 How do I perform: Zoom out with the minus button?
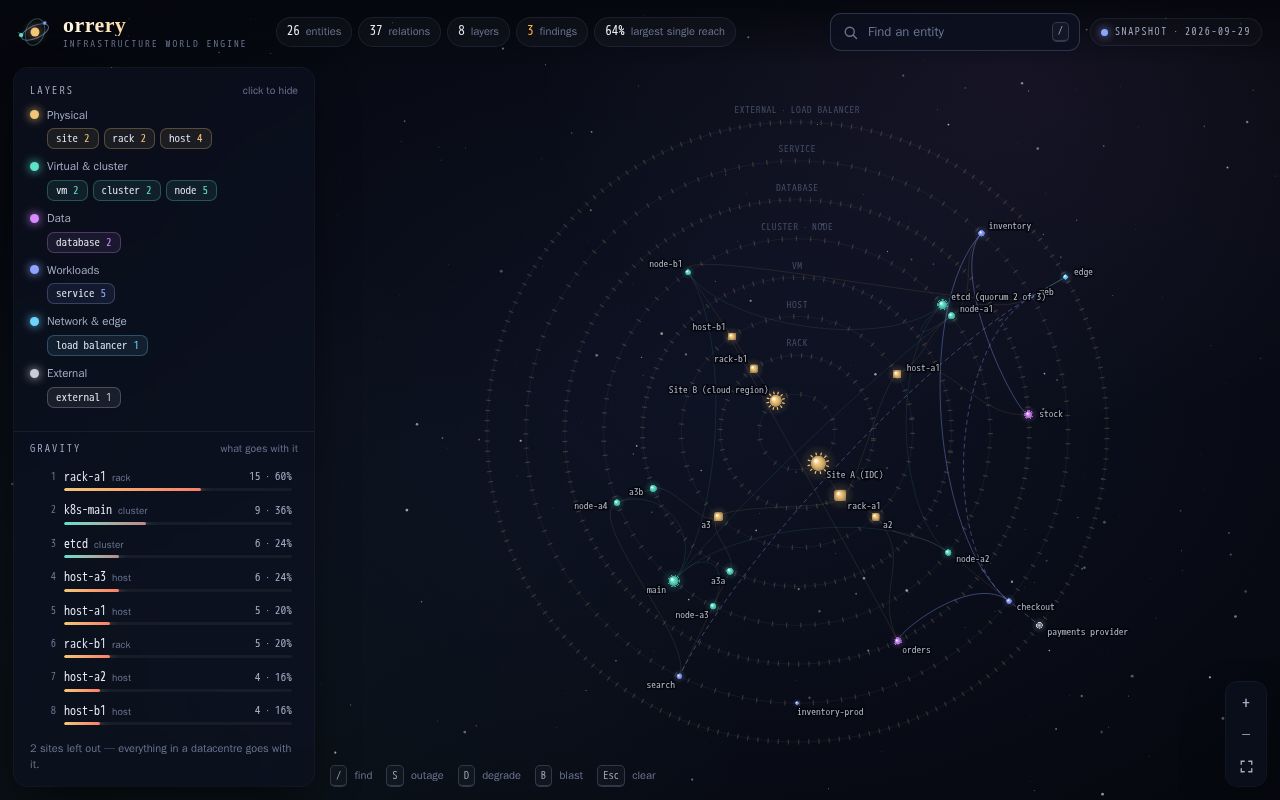click(1246, 735)
